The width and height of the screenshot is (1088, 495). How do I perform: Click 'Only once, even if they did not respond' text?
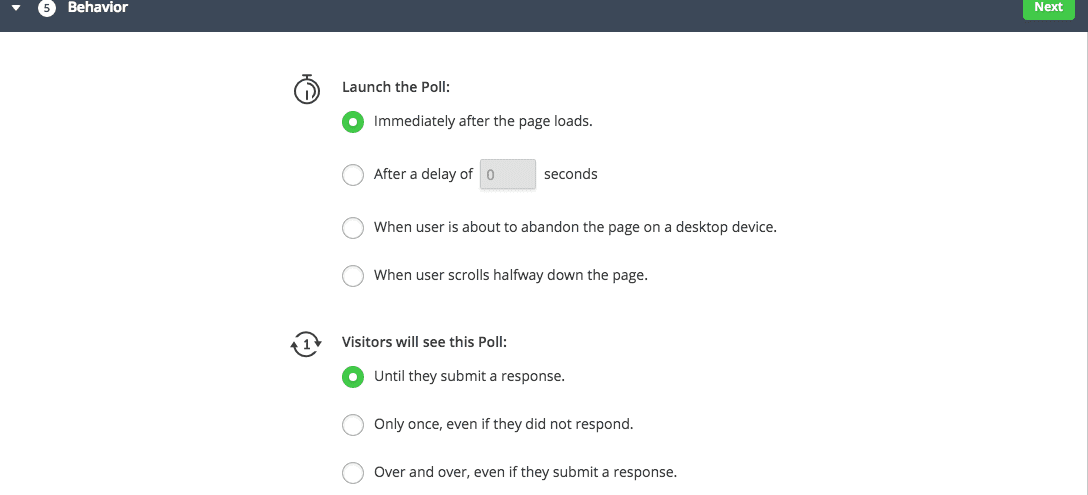(503, 424)
